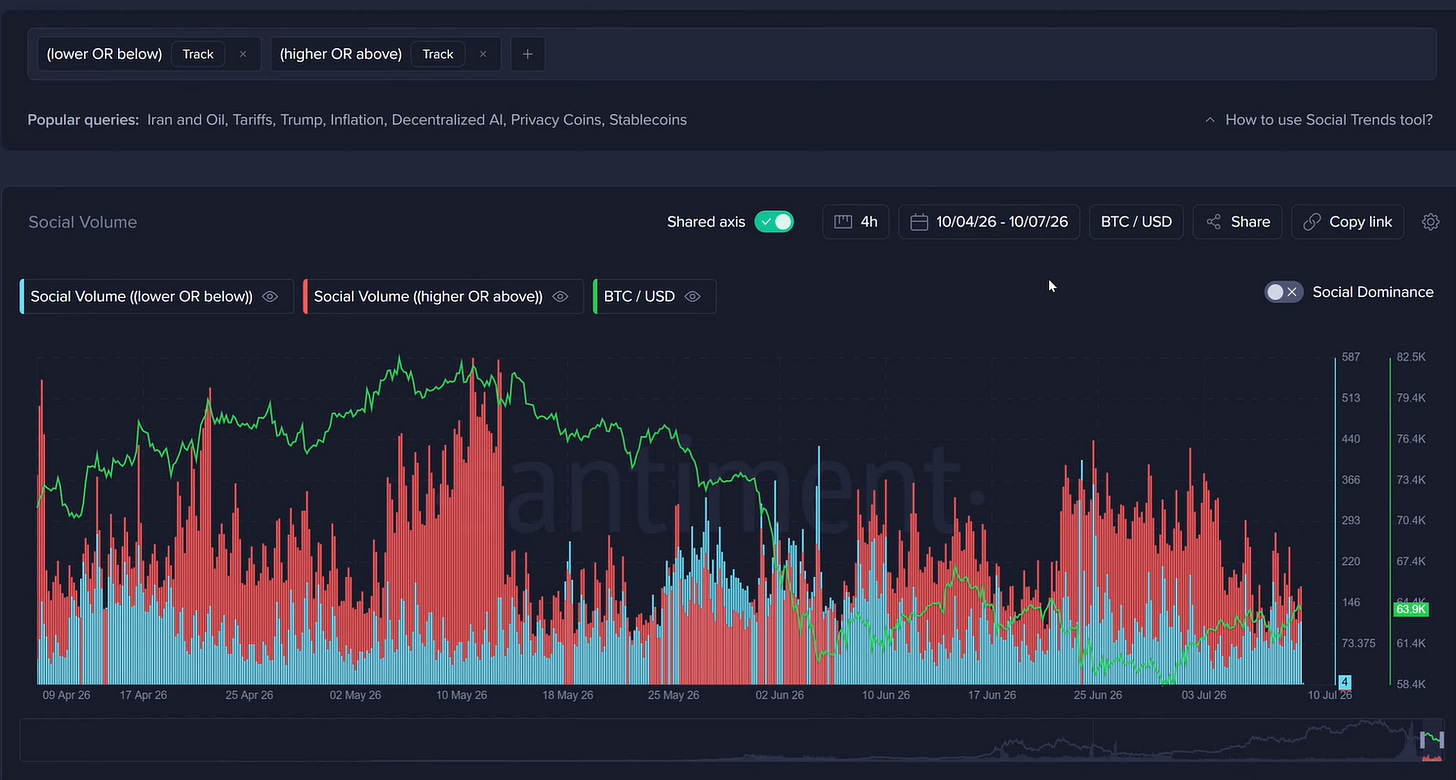Enable the Social Dominance toggle
1456x780 pixels.
tap(1284, 292)
